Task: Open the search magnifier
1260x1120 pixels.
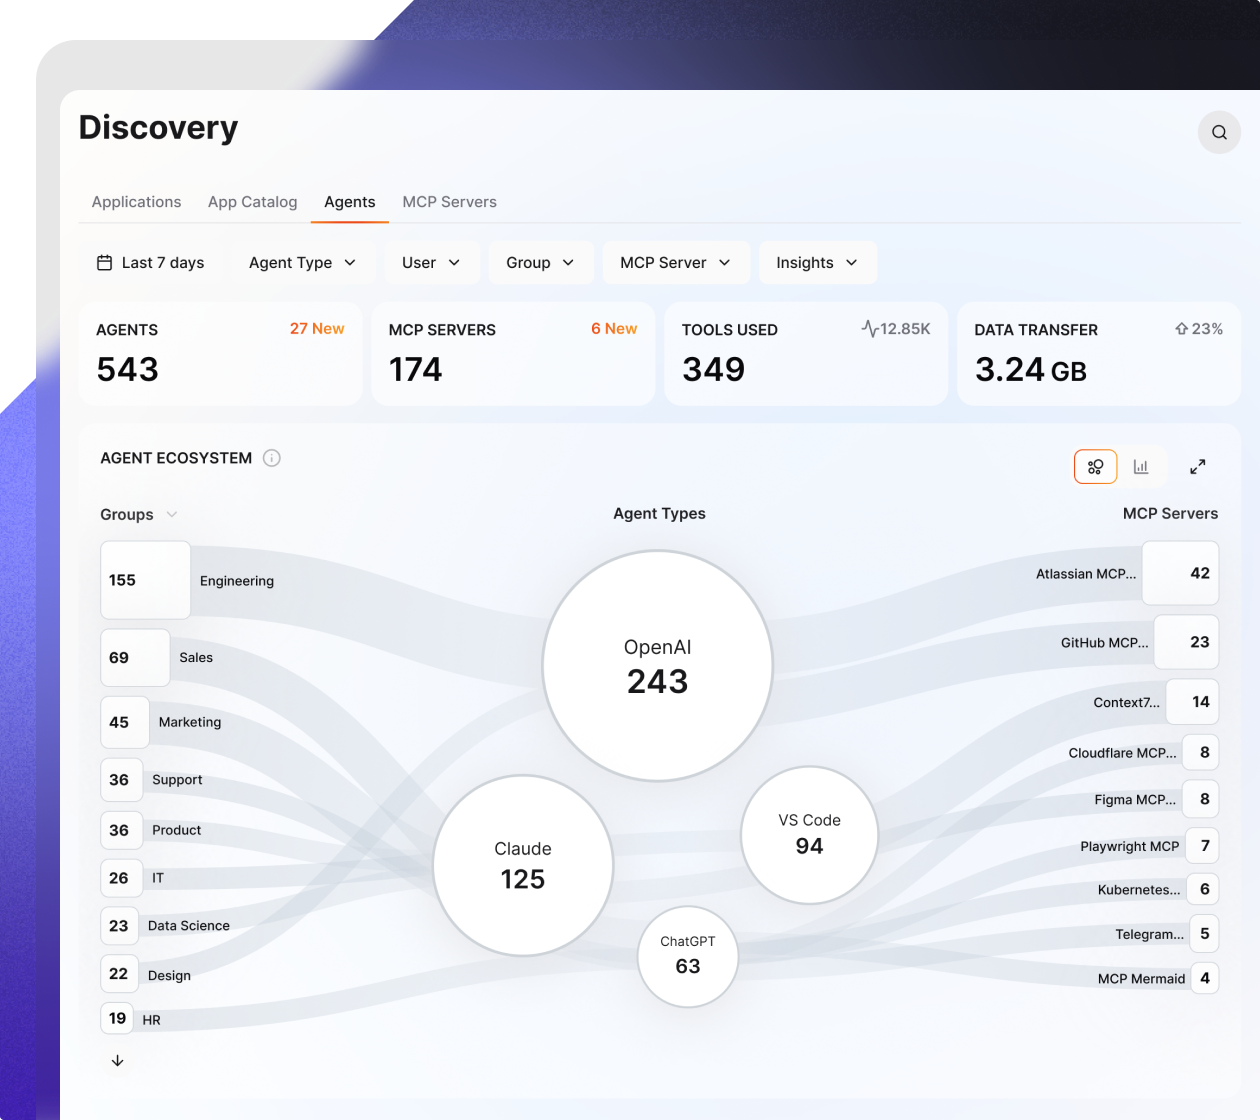Action: (1219, 132)
